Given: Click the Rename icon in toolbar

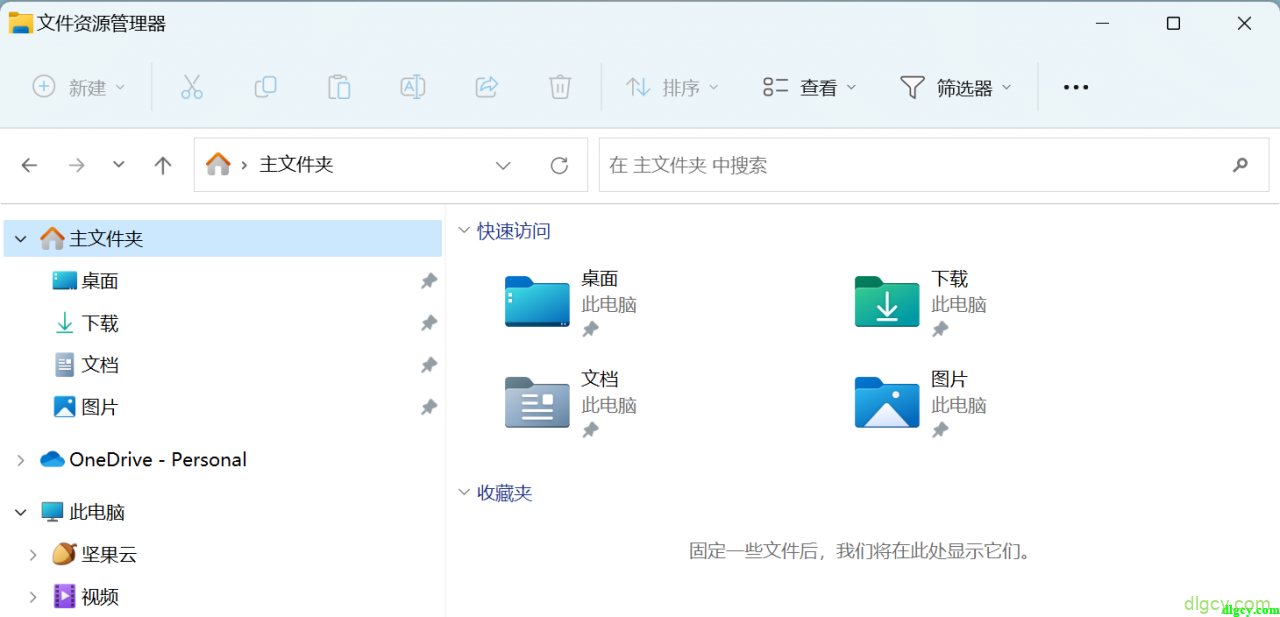Looking at the screenshot, I should (x=413, y=87).
